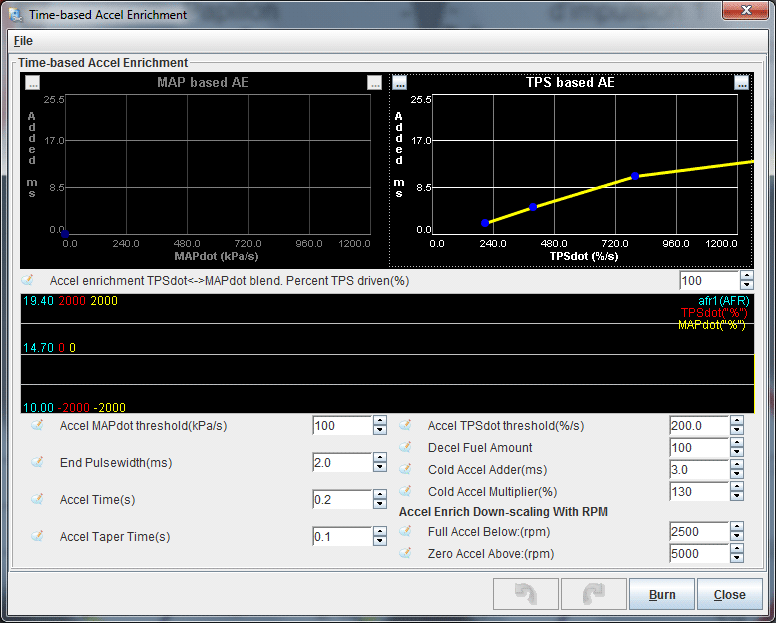This screenshot has height=623, width=776.
Task: Decrease Accel Time value with down arrow
Action: 379,505
